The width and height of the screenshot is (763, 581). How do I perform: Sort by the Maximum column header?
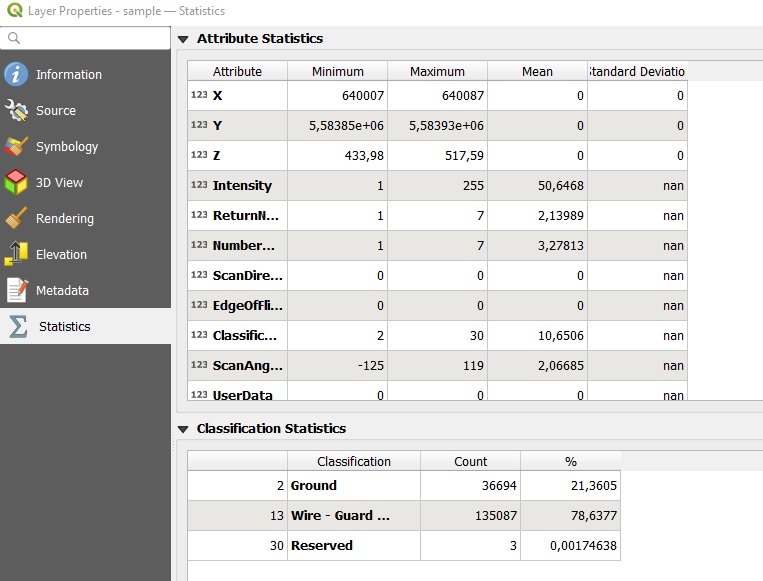437,72
